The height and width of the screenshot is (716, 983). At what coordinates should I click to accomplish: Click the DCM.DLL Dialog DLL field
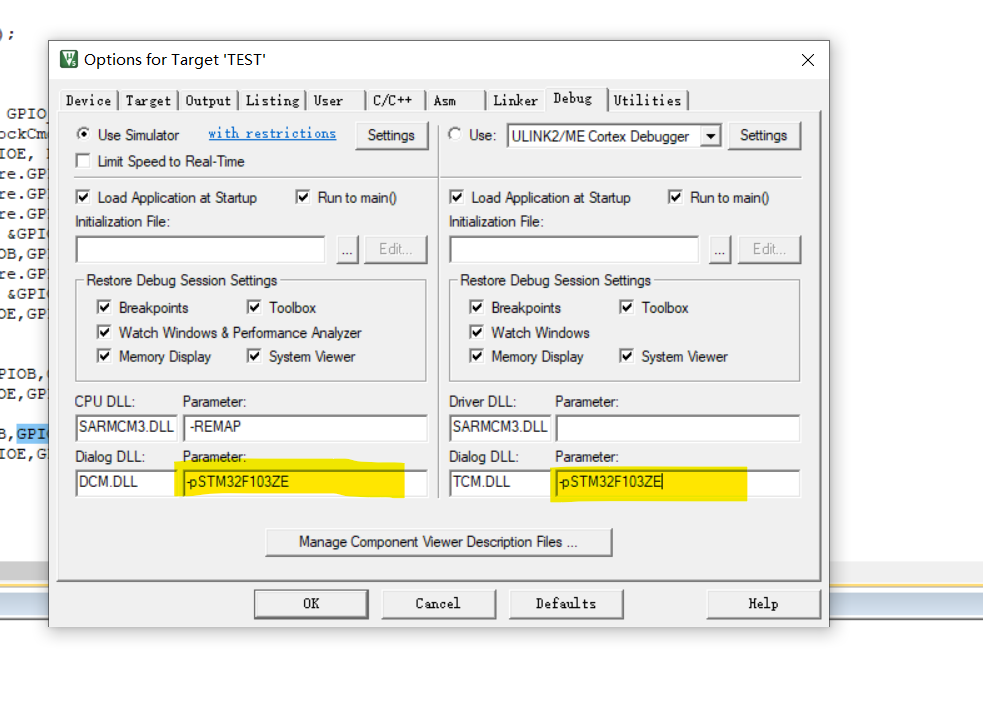click(127, 483)
